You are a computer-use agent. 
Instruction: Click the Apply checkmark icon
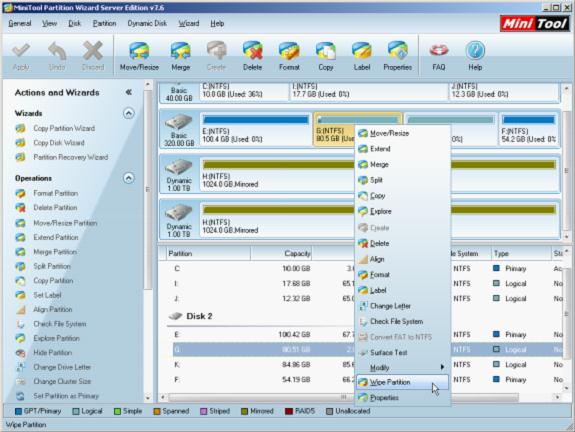(21, 56)
